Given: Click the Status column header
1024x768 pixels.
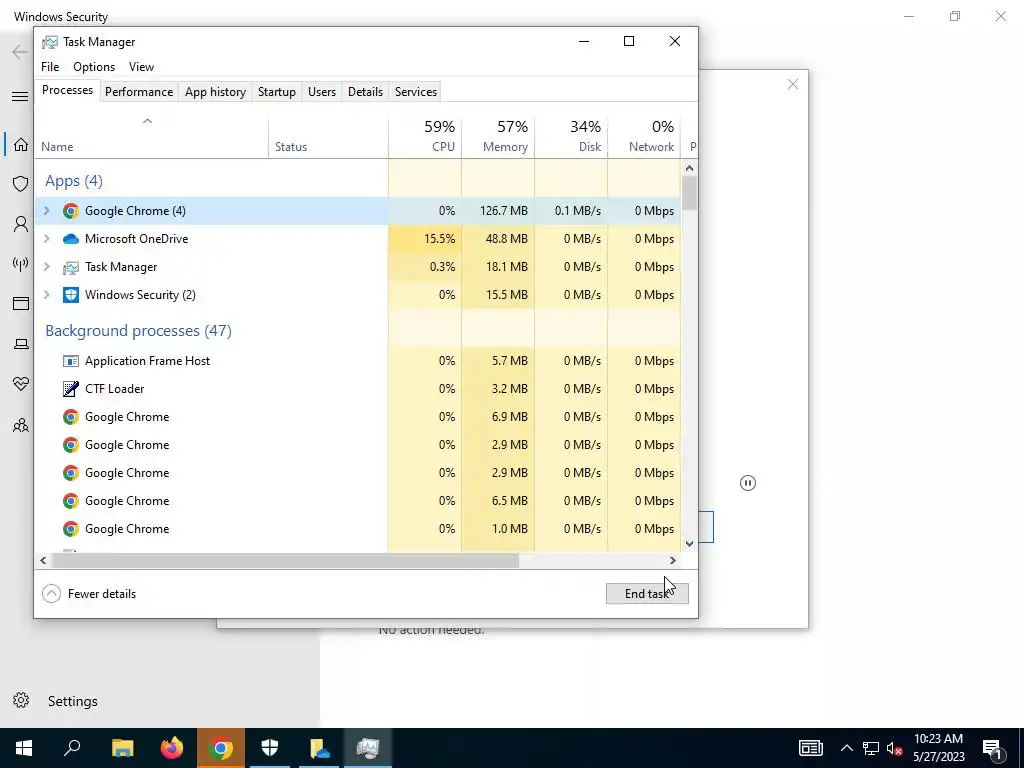Looking at the screenshot, I should tap(328, 137).
